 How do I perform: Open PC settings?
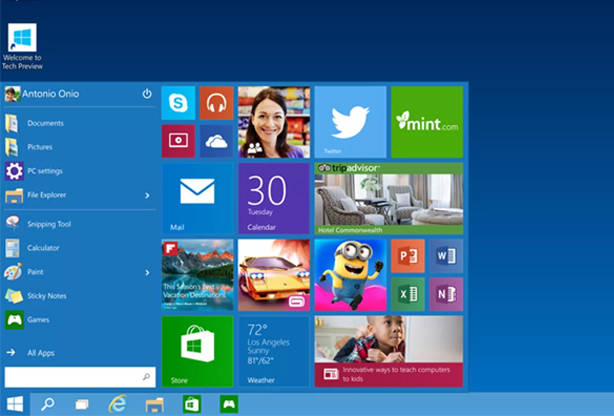click(80, 171)
